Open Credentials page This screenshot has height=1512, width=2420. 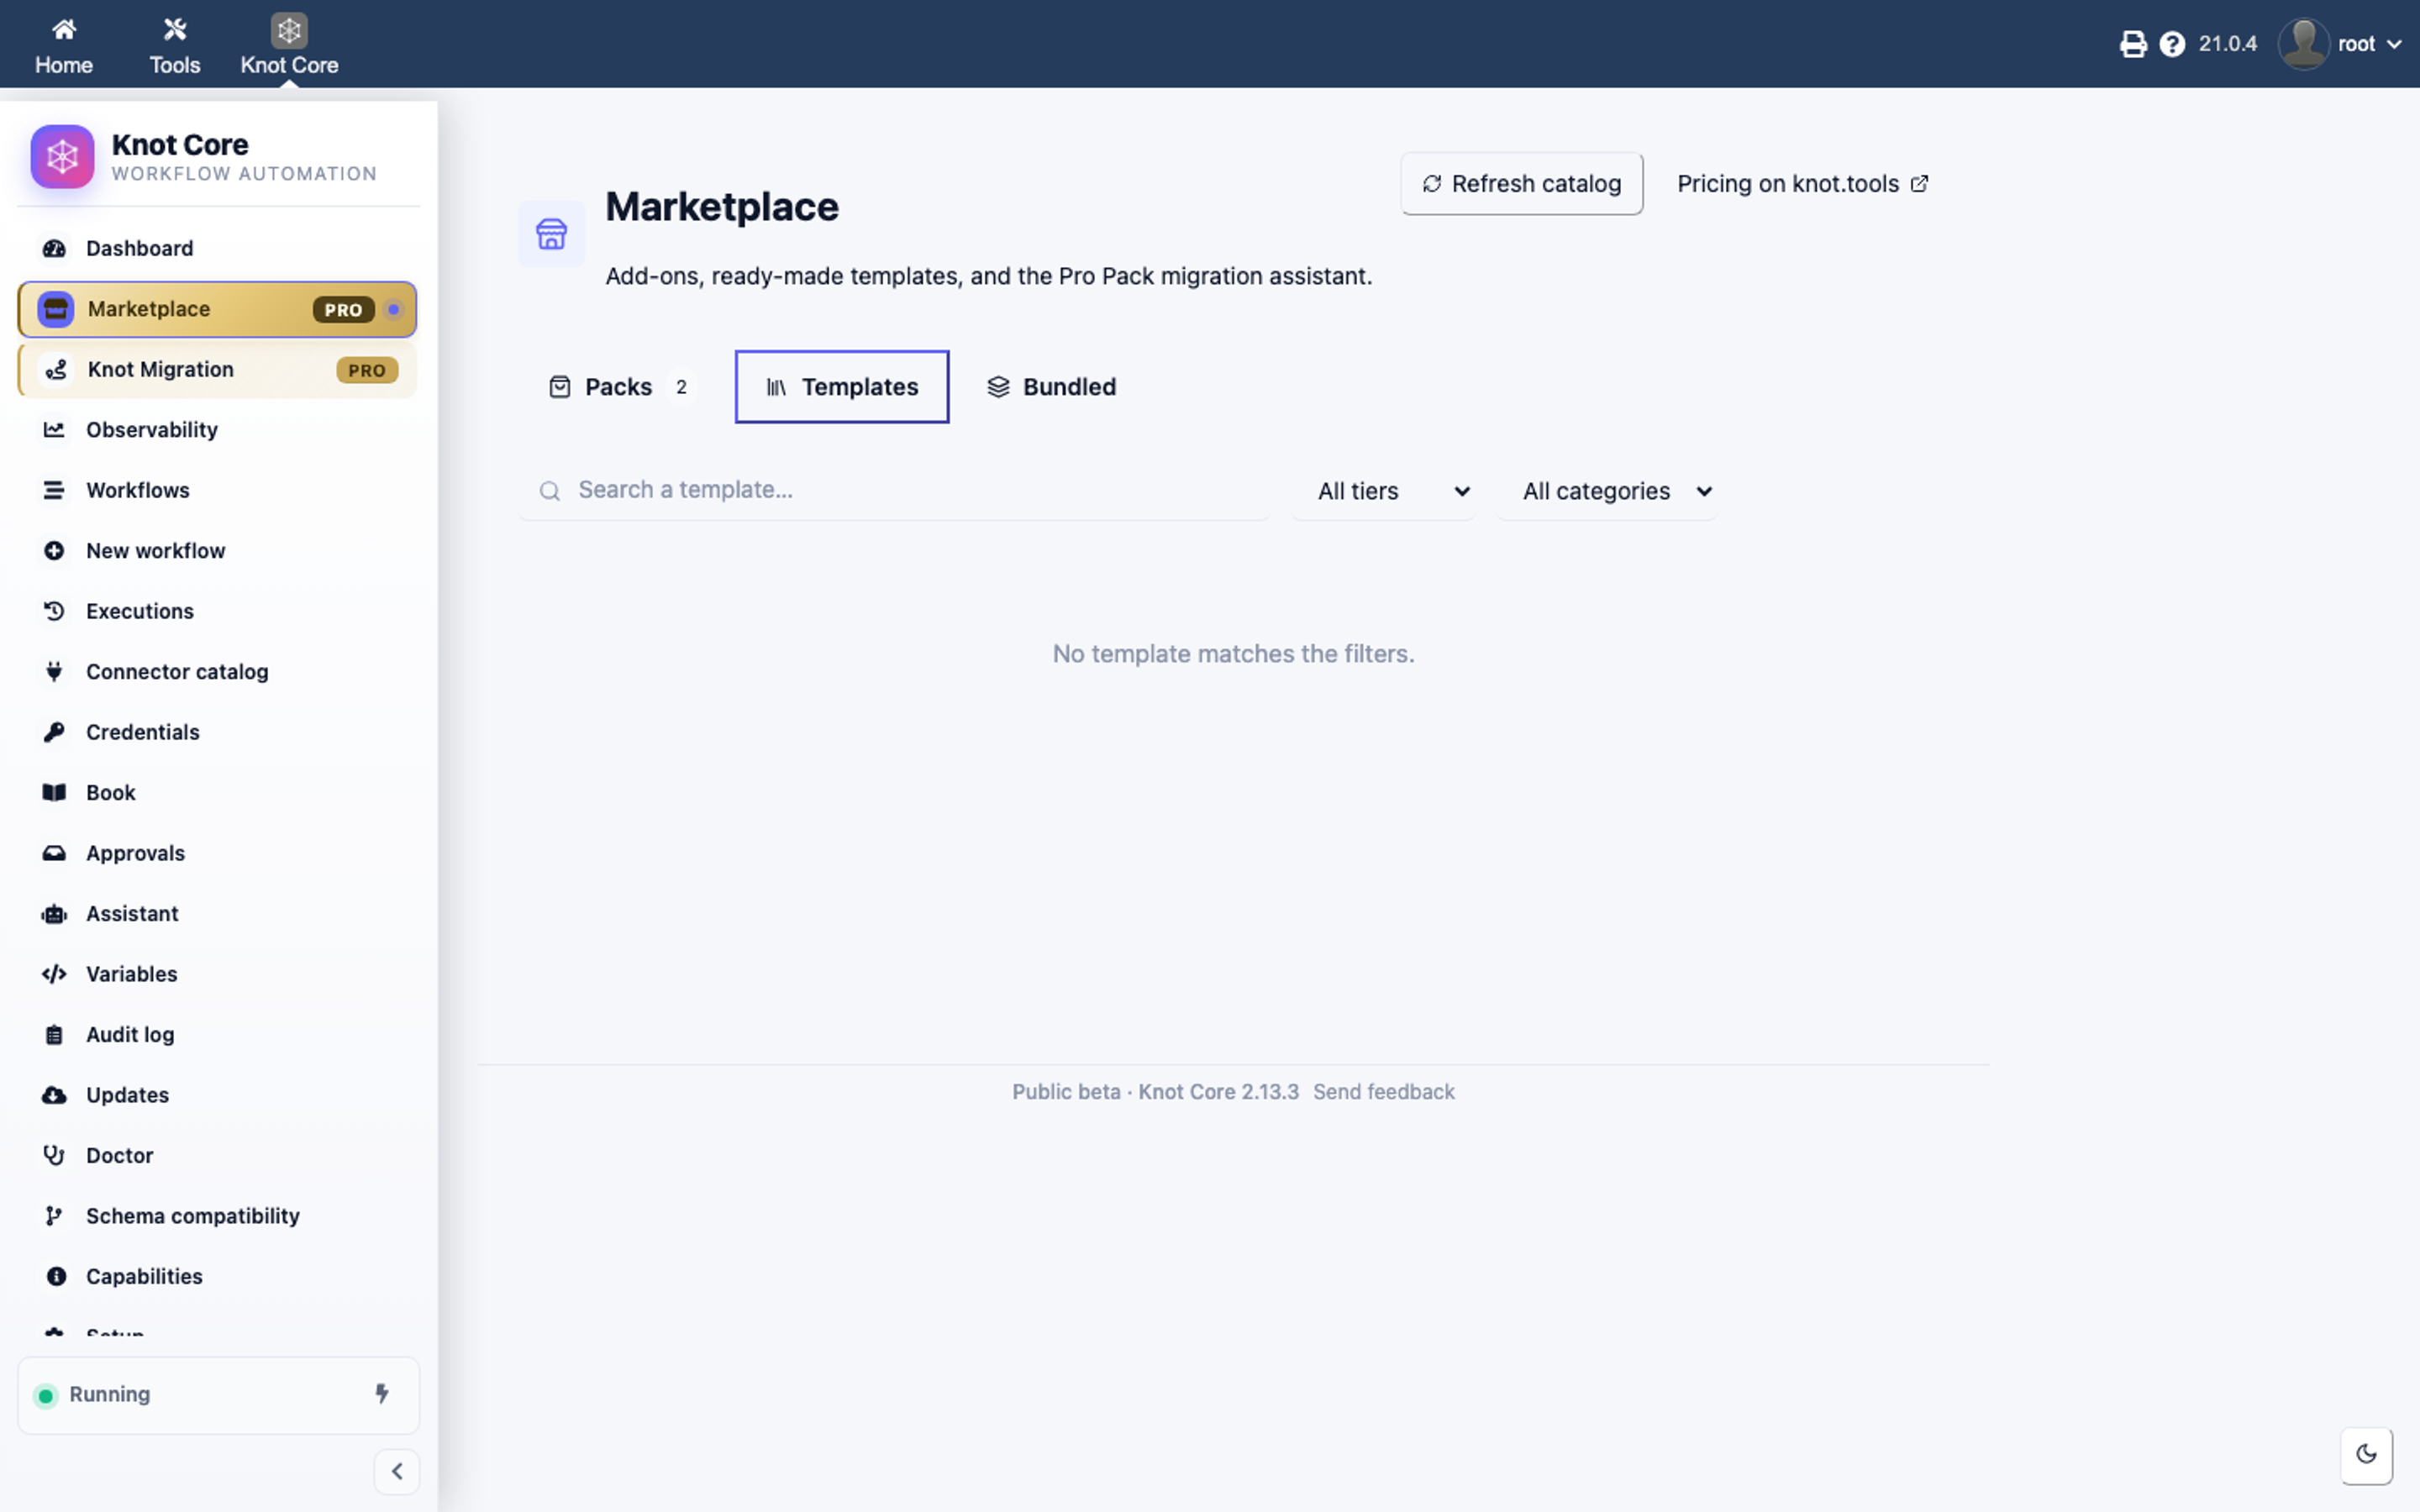217,732
